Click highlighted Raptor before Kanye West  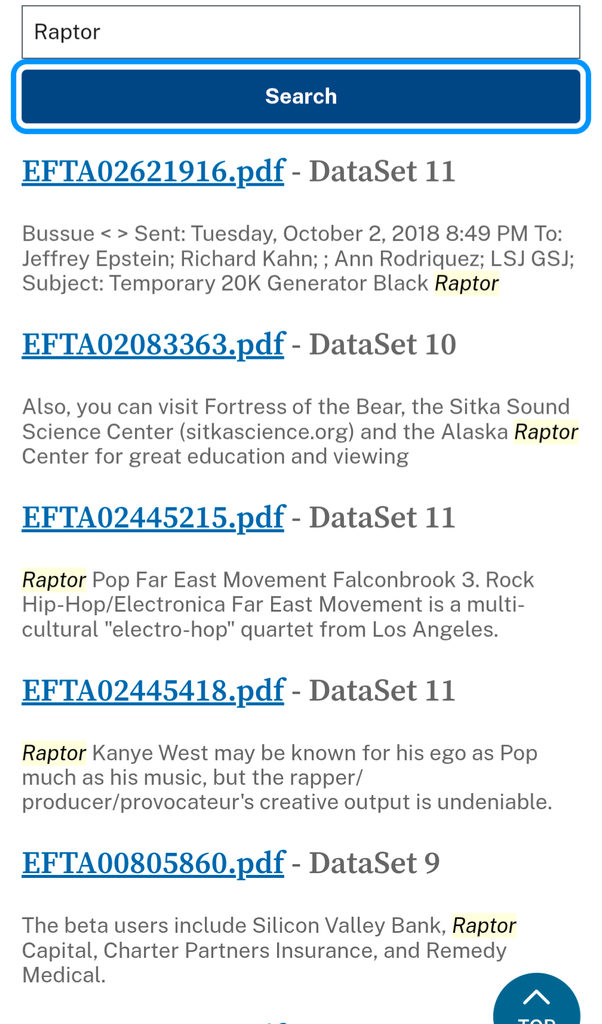pyautogui.click(x=54, y=753)
